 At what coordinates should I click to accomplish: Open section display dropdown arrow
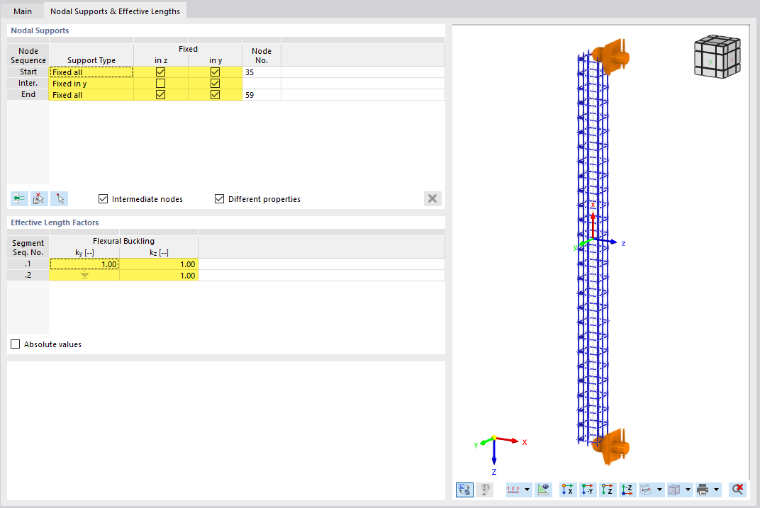point(659,490)
